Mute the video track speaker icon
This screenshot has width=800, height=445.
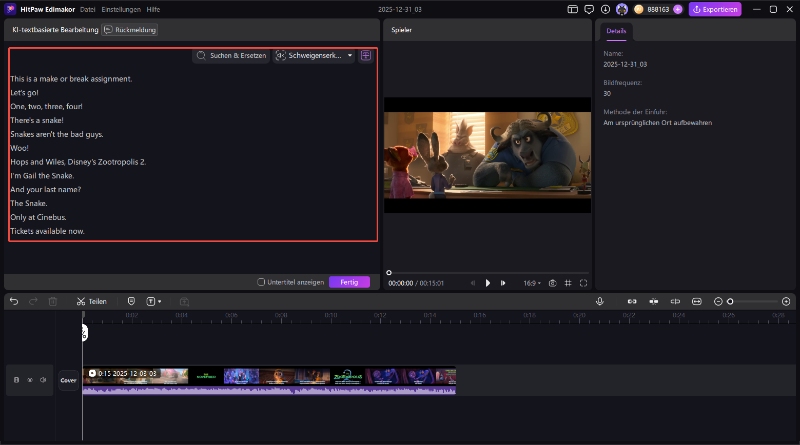click(x=43, y=380)
